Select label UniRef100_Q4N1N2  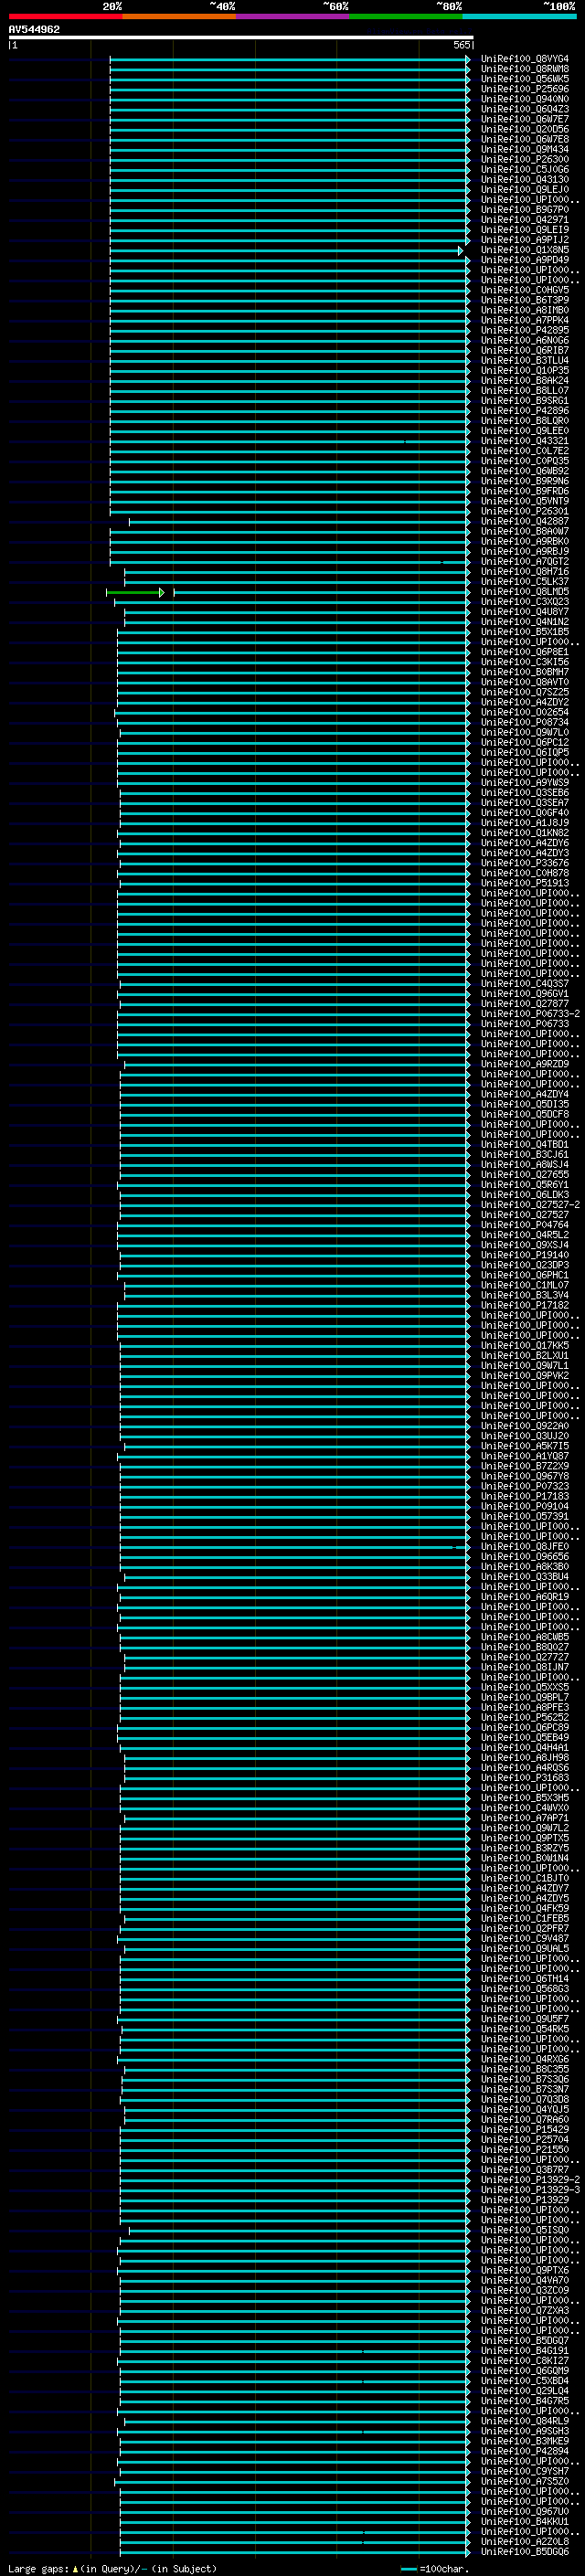(525, 622)
